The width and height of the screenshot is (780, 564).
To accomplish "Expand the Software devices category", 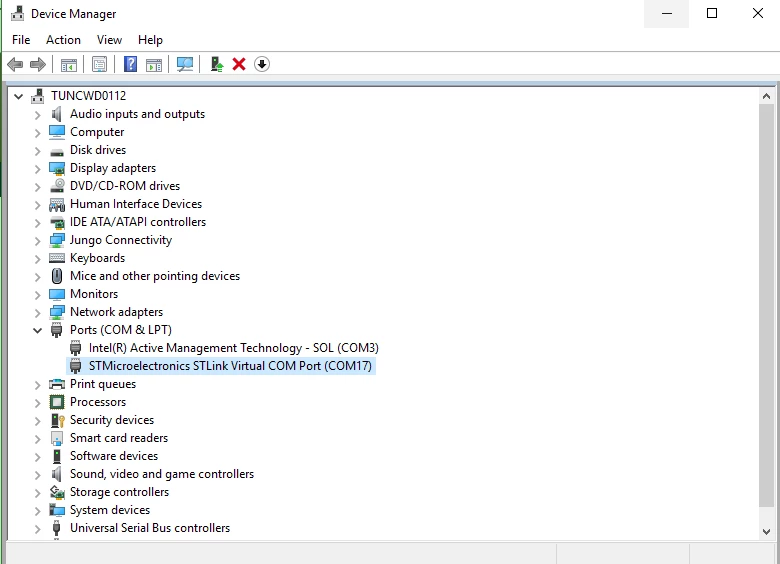I will (37, 457).
